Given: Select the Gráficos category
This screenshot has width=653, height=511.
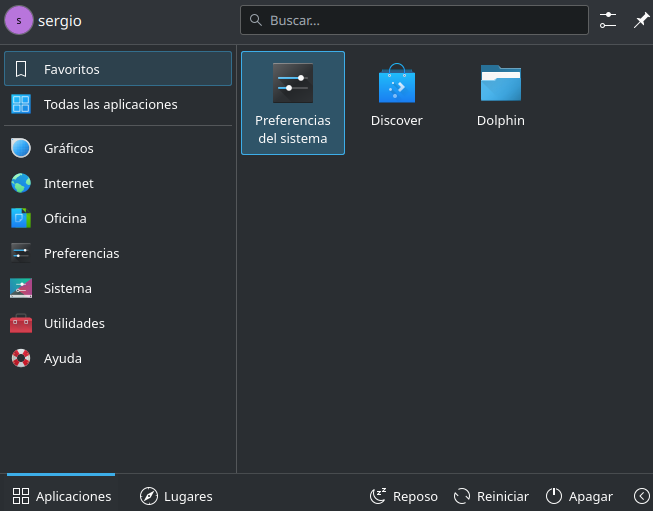Looking at the screenshot, I should tap(118, 148).
